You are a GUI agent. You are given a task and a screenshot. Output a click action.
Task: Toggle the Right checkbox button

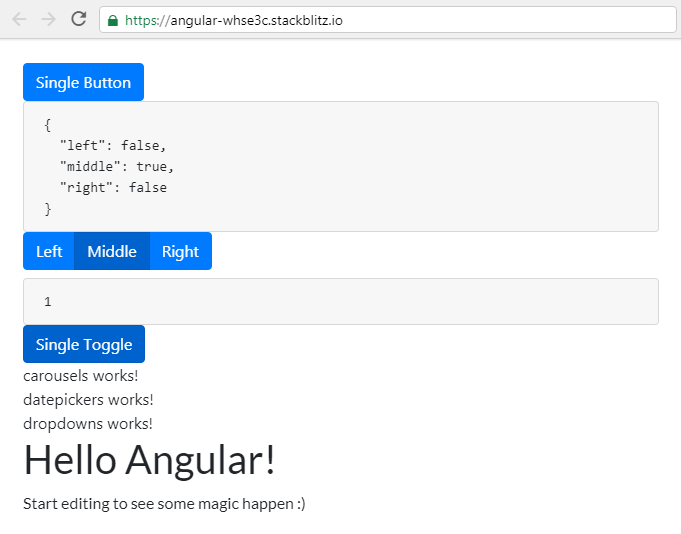pos(181,251)
